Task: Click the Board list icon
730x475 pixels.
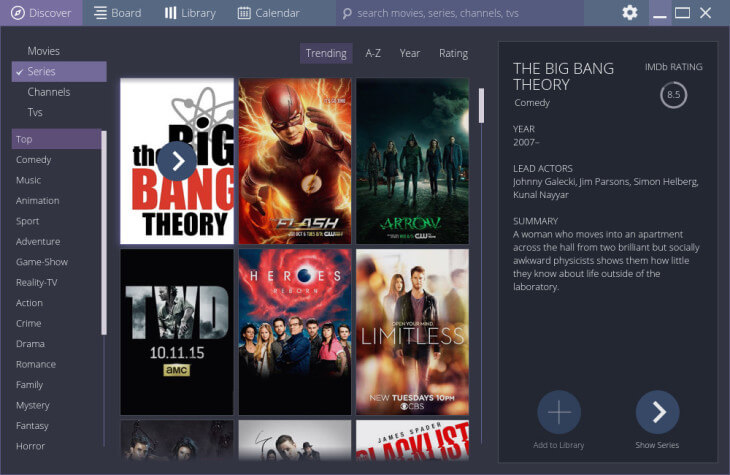Action: click(100, 13)
